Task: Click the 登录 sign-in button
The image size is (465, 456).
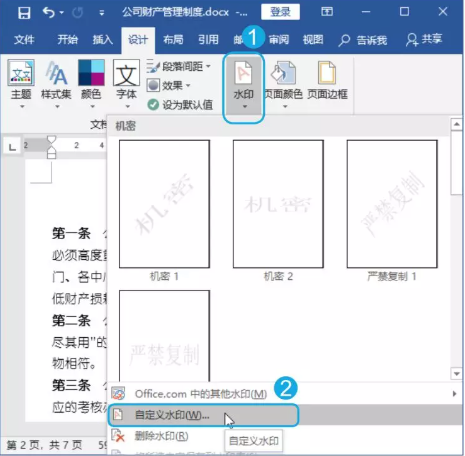Action: click(x=280, y=12)
